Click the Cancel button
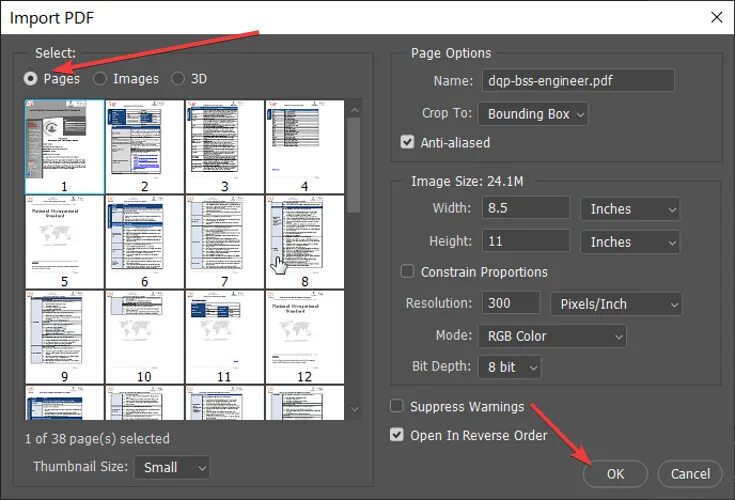 pos(690,474)
